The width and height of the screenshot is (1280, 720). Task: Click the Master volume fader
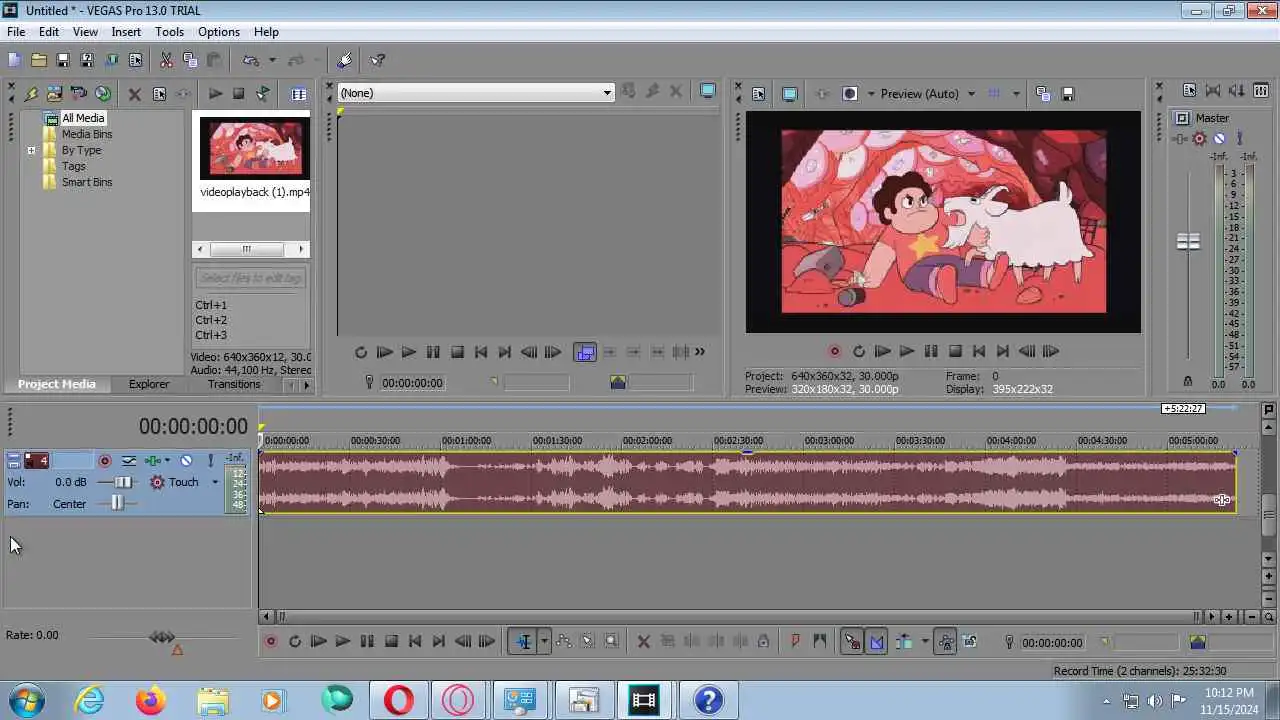(x=1188, y=242)
